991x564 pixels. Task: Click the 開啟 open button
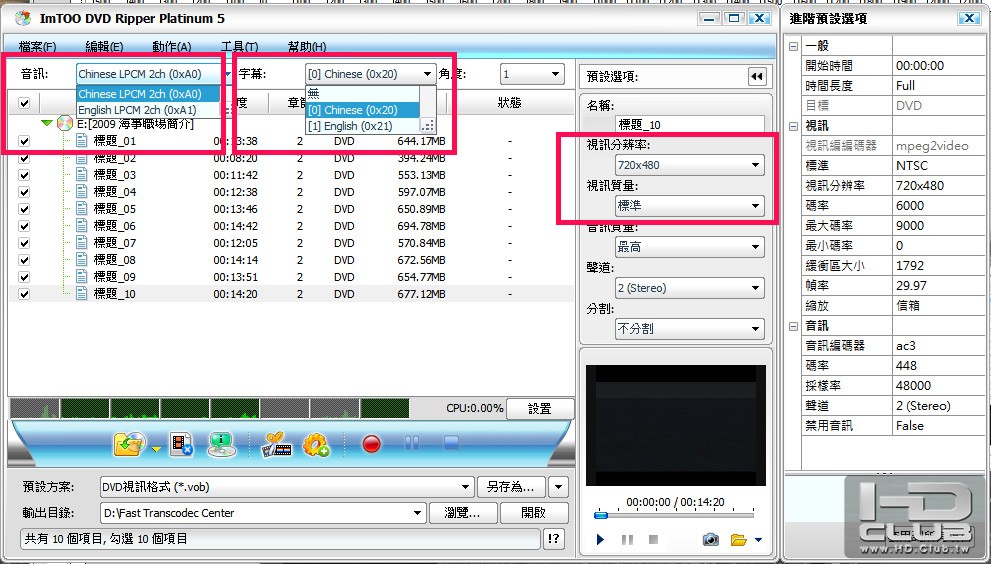[534, 513]
